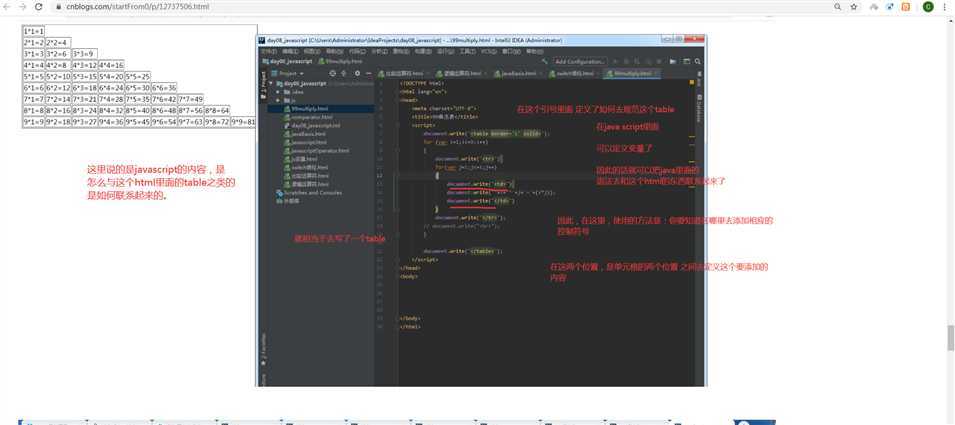Open the Project panel settings gear

coord(357,73)
